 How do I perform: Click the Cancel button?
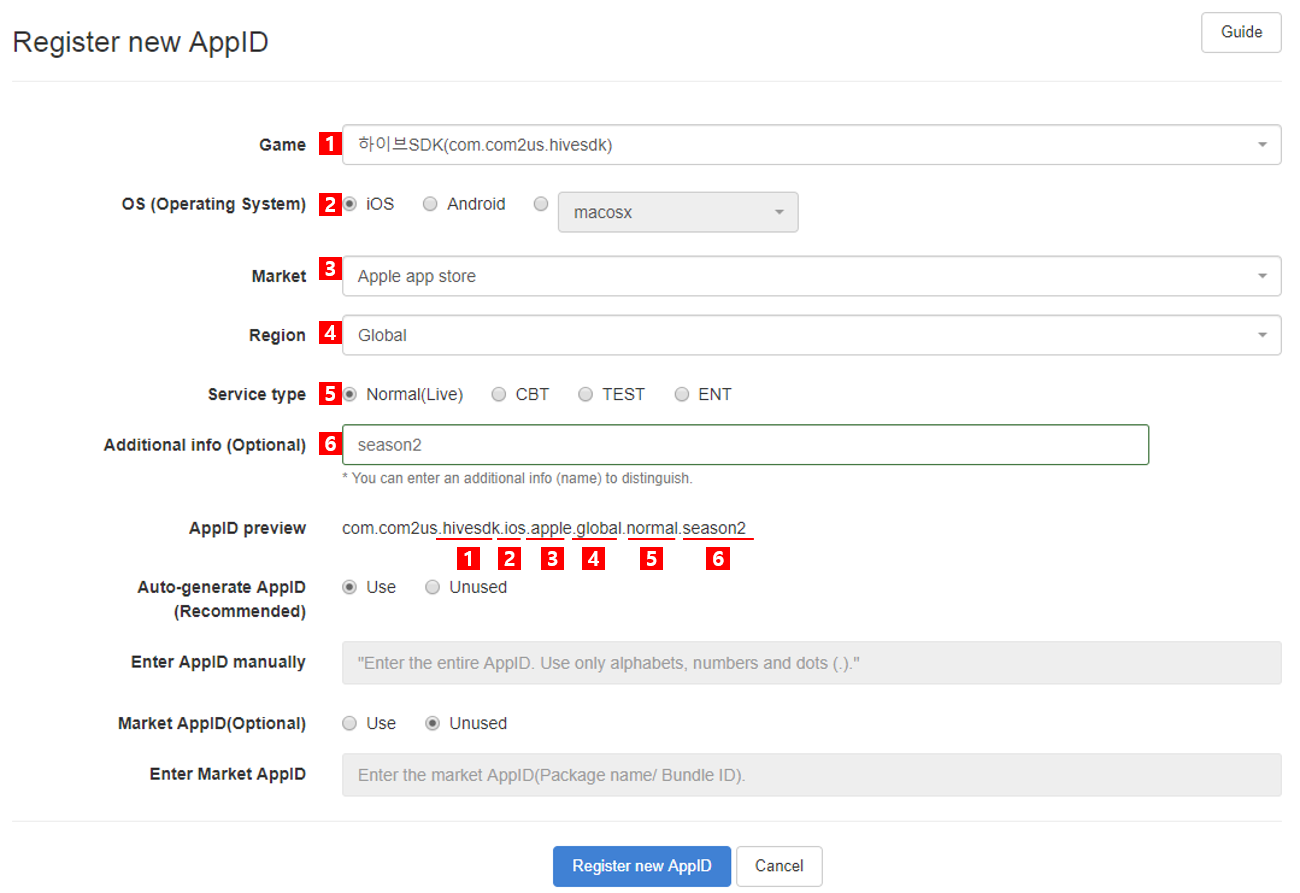coord(779,866)
